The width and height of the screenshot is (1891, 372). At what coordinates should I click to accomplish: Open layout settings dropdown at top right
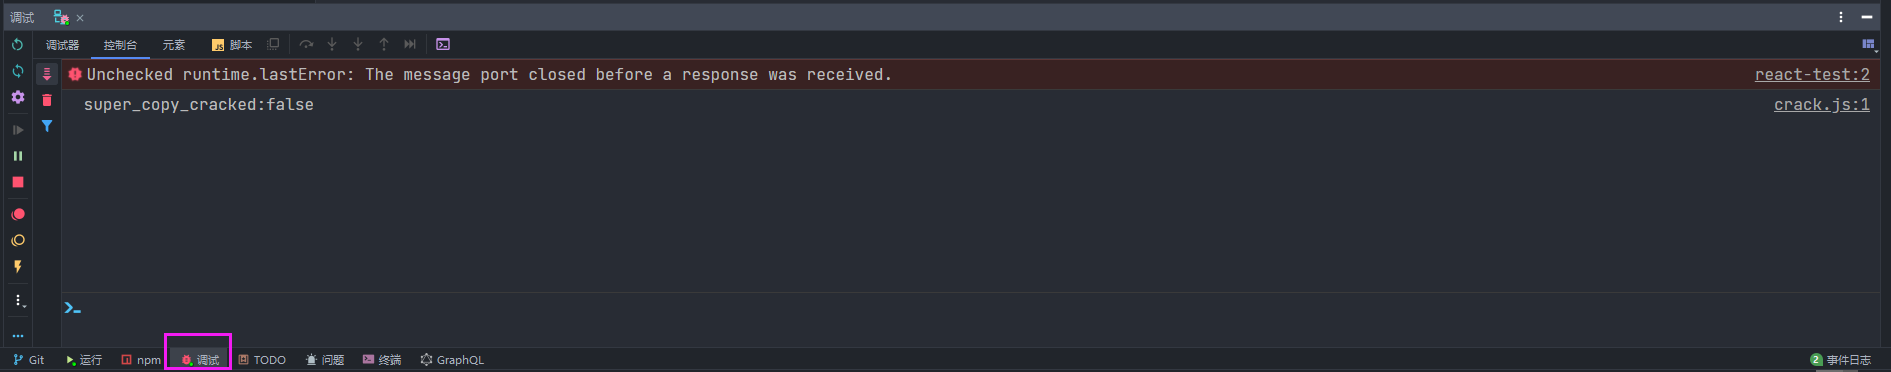pos(1868,45)
